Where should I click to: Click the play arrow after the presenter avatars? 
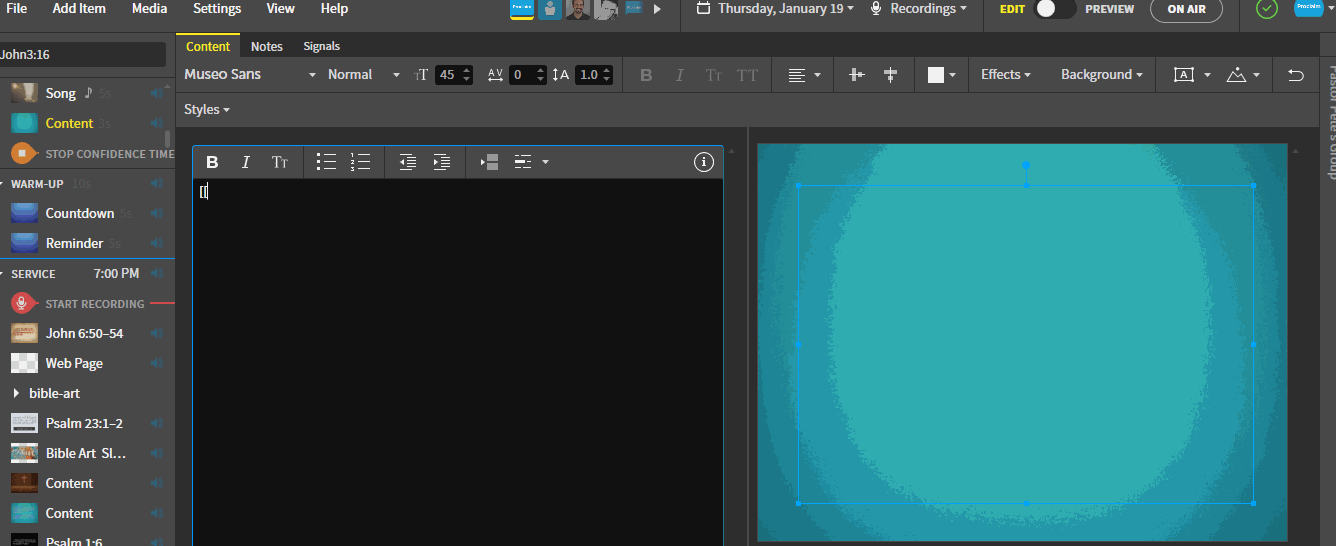[657, 9]
